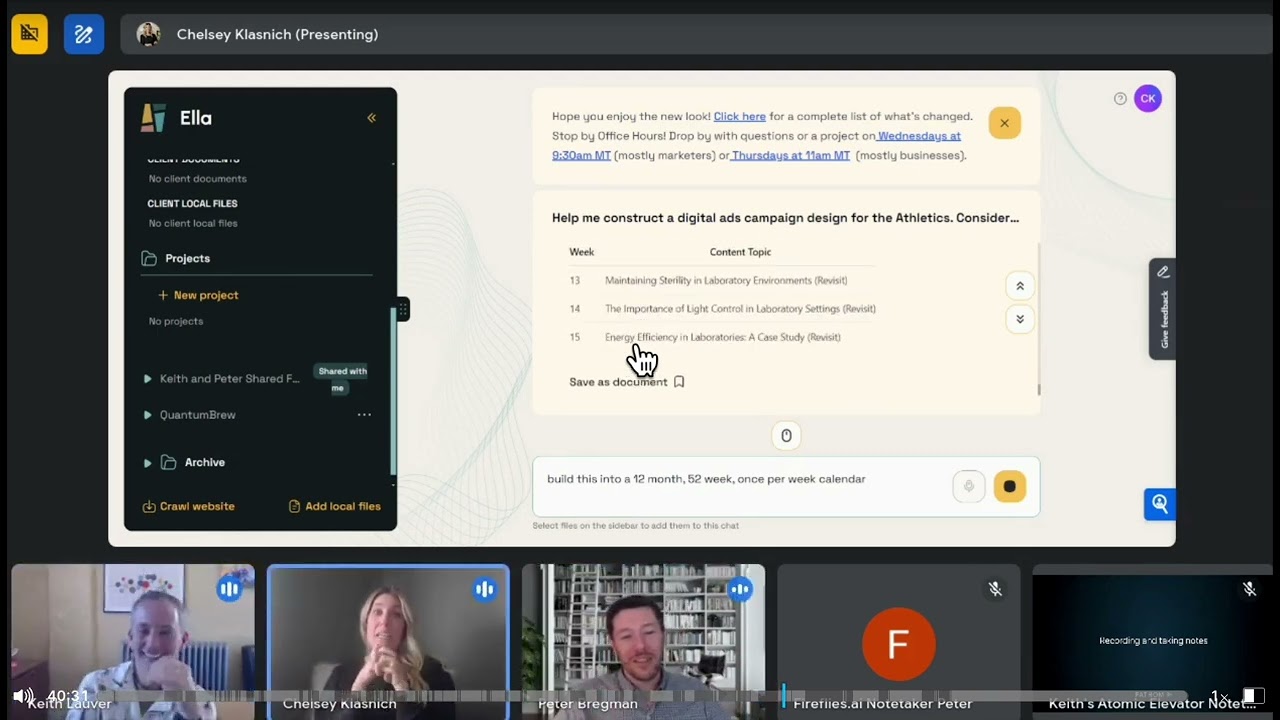Click 'No client local files' text
1280x720 pixels.
pos(193,223)
